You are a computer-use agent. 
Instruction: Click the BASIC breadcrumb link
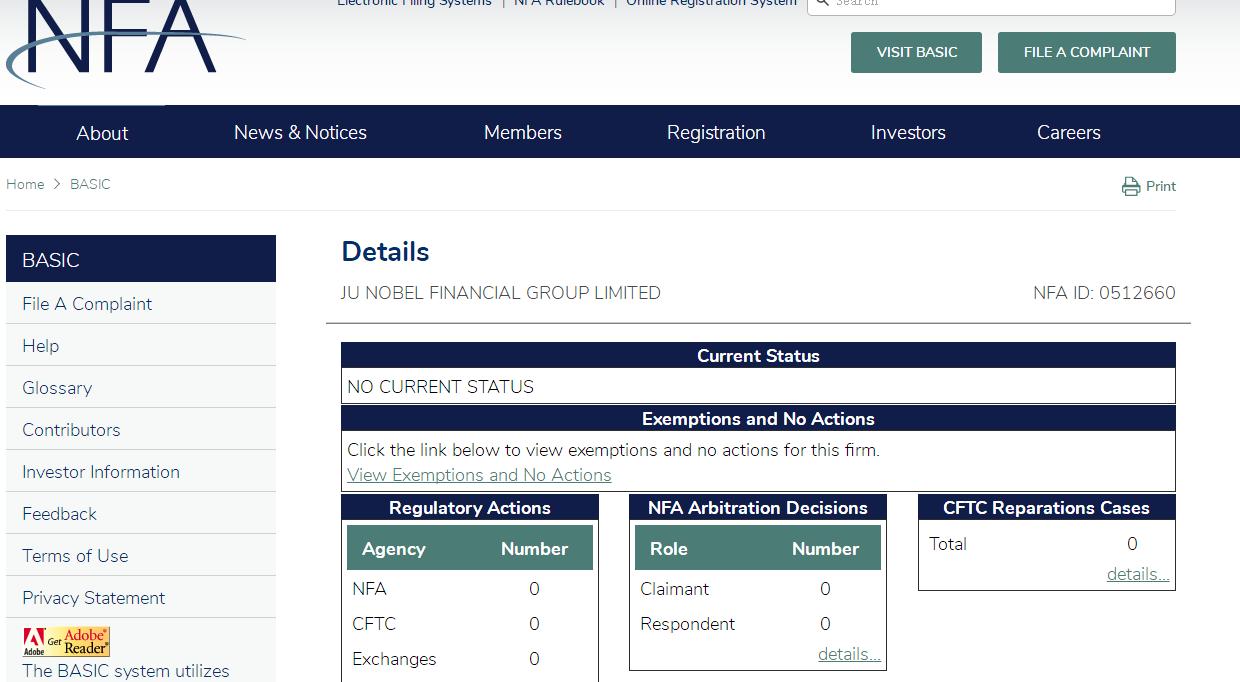pos(90,184)
